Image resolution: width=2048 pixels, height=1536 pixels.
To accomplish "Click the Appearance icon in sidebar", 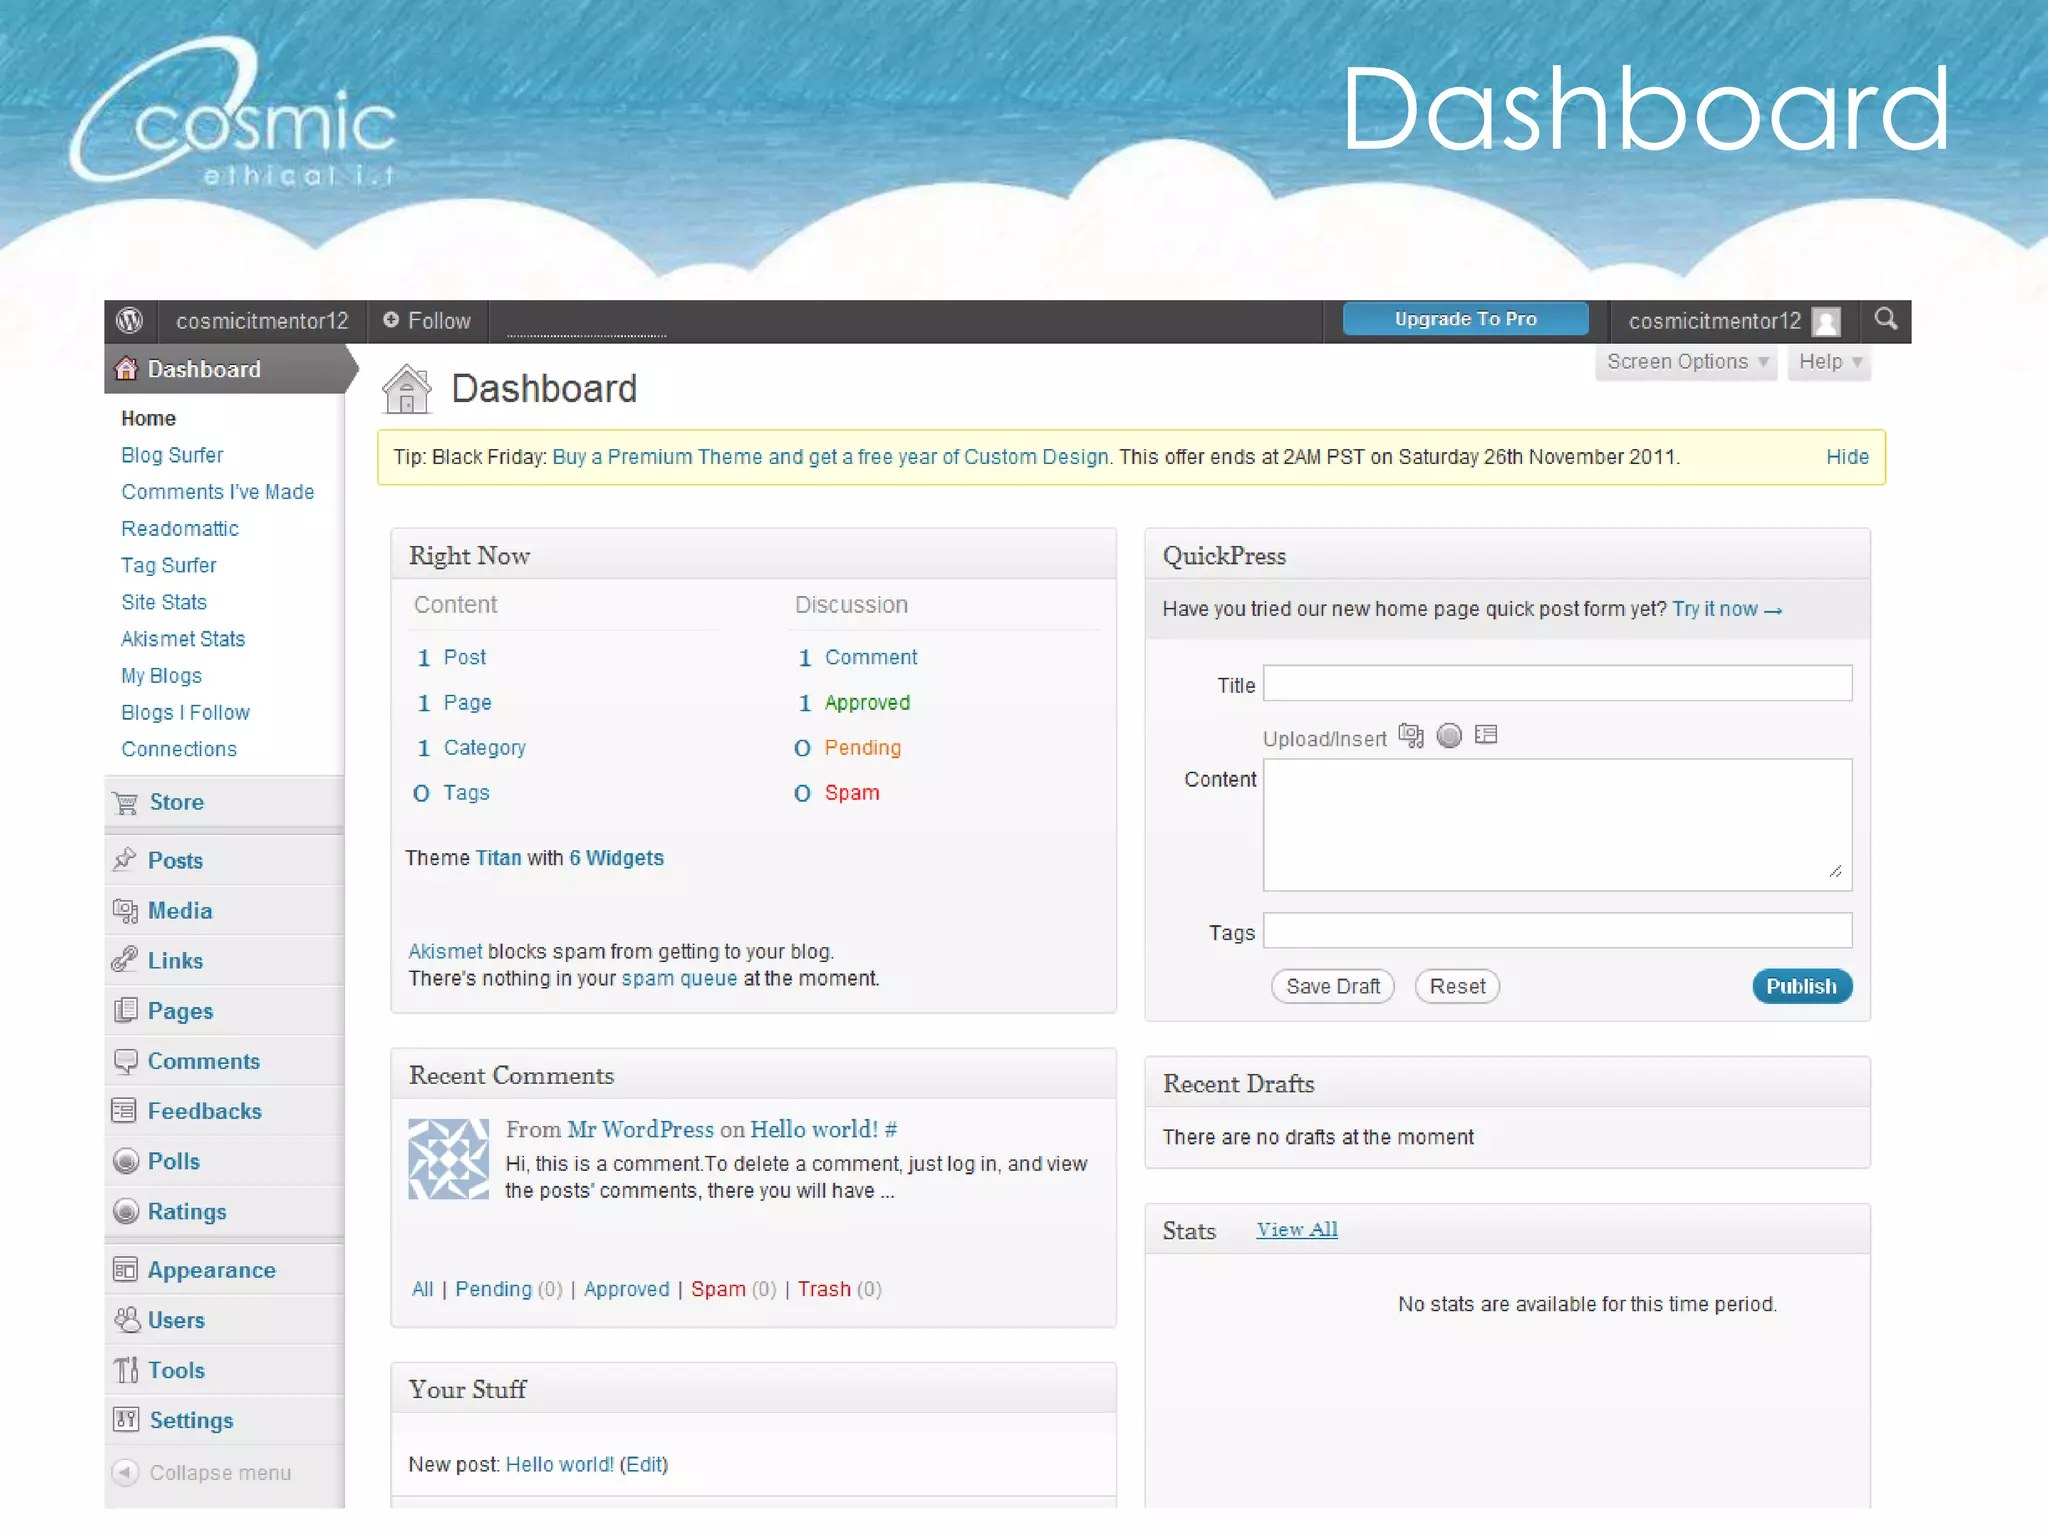I will coord(125,1270).
